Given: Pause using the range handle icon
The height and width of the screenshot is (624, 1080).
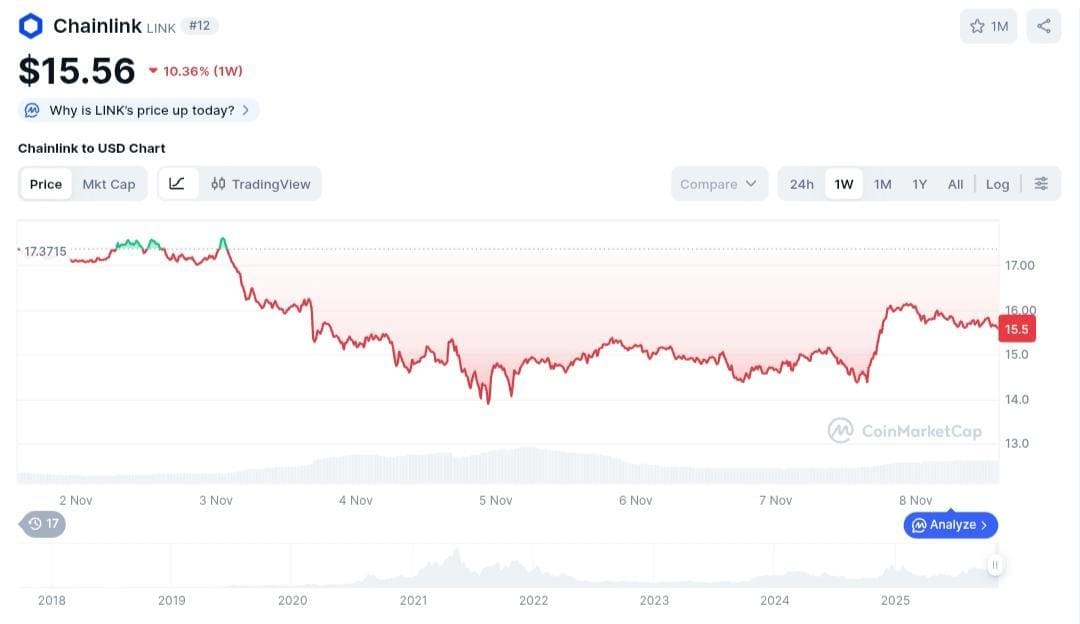Looking at the screenshot, I should pyautogui.click(x=995, y=565).
